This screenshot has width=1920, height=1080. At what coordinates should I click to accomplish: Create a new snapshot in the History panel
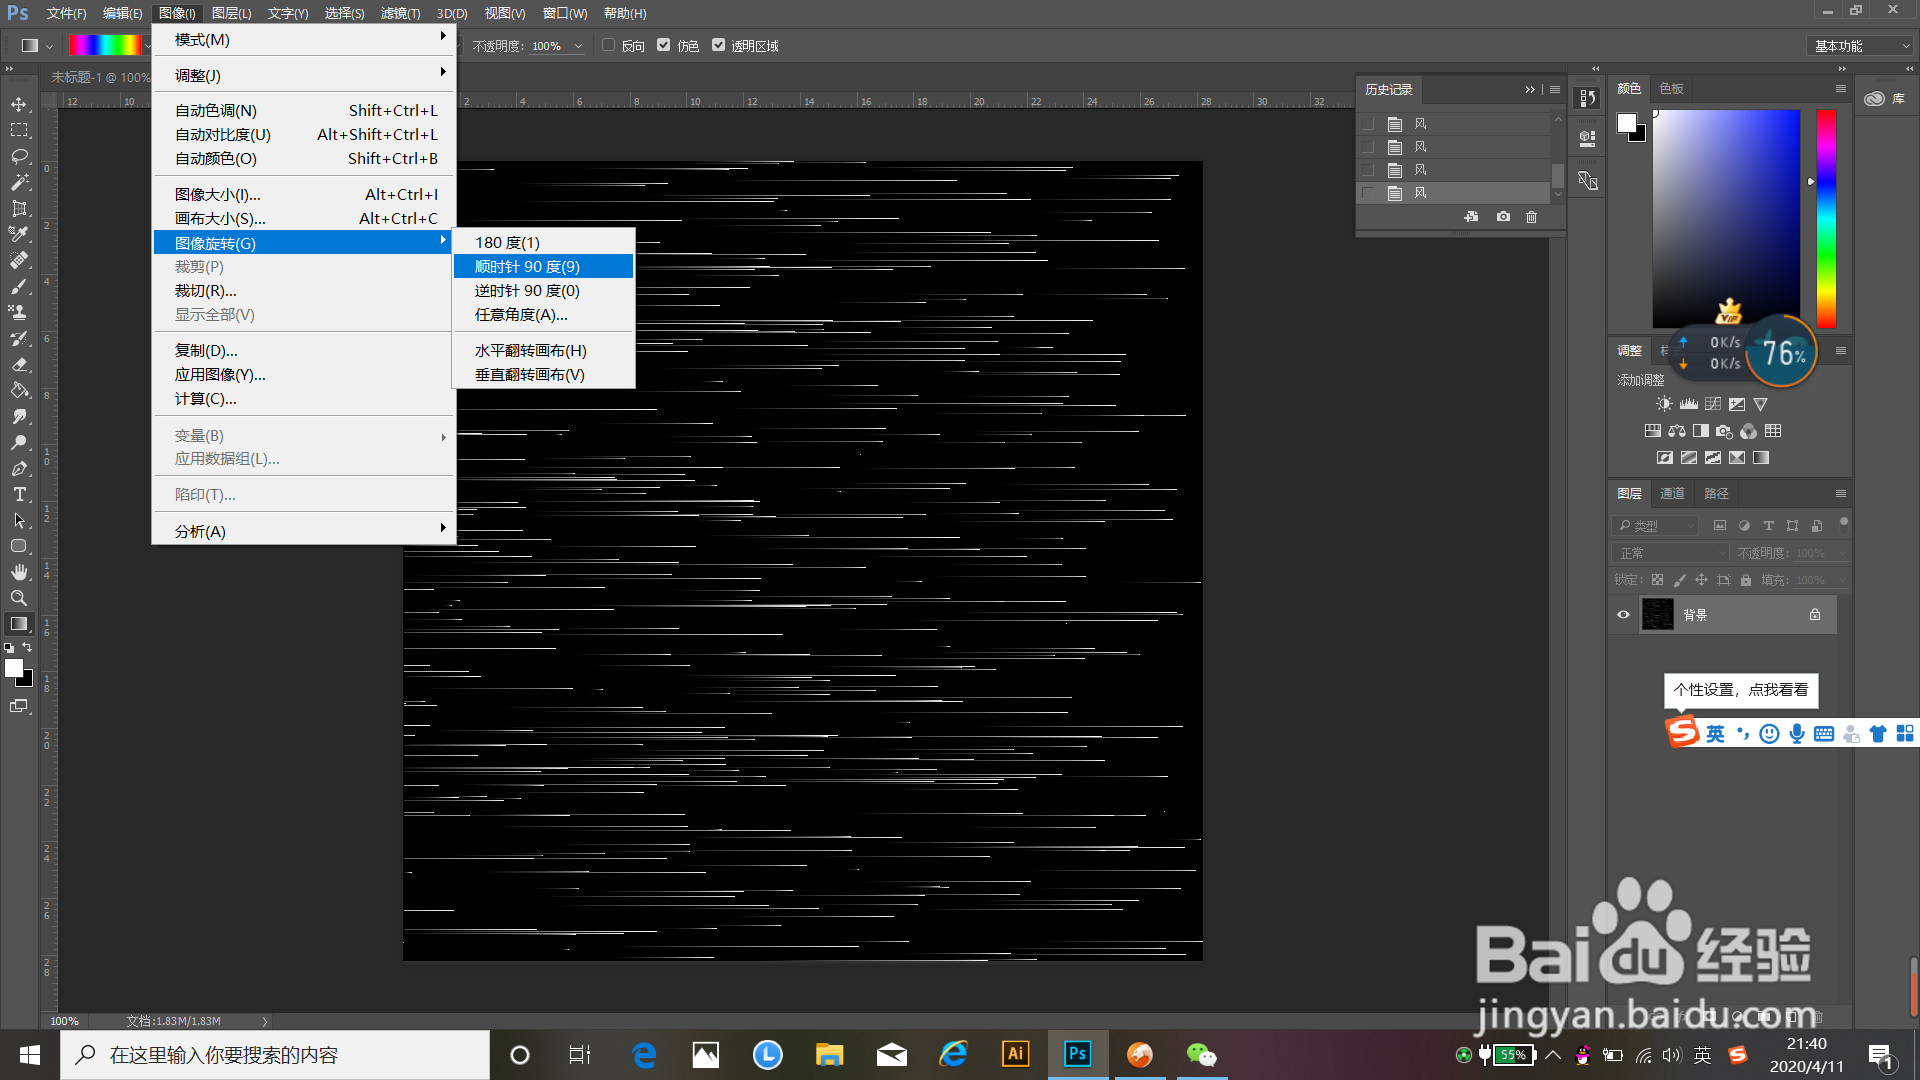[x=1503, y=217]
